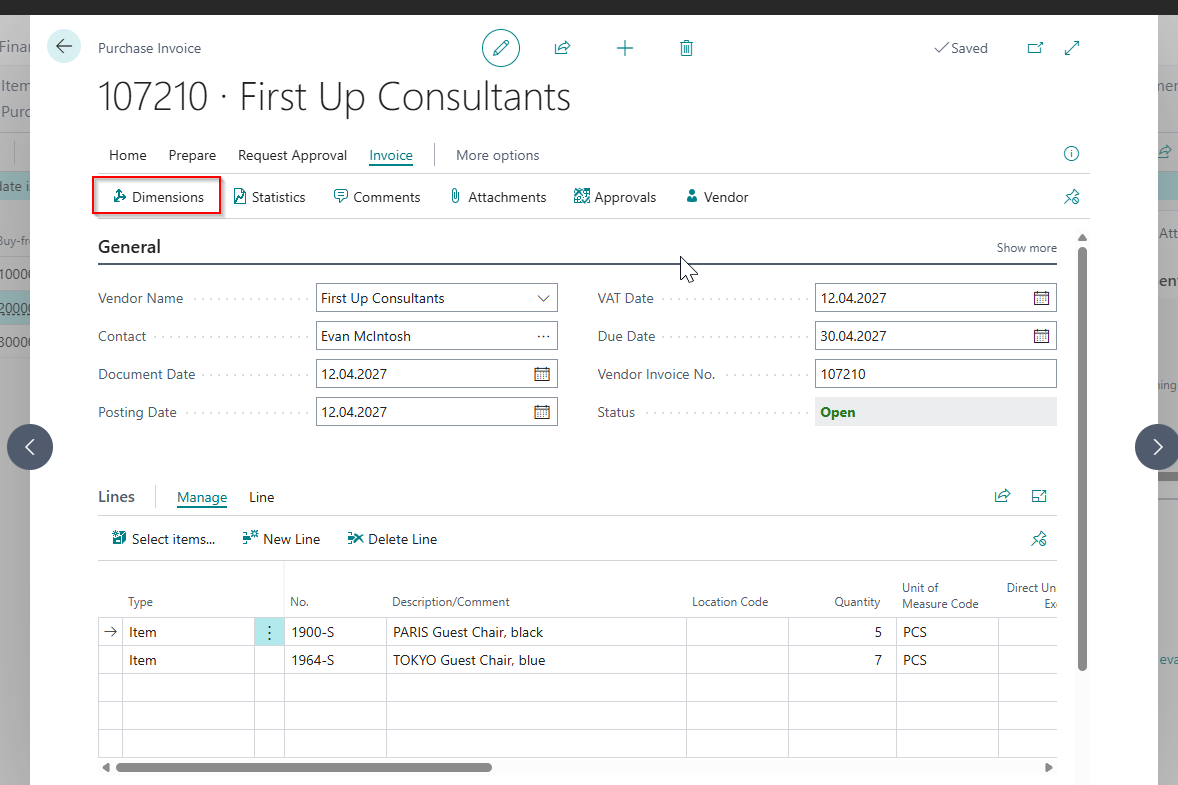Select the Invoice tab

coord(391,155)
